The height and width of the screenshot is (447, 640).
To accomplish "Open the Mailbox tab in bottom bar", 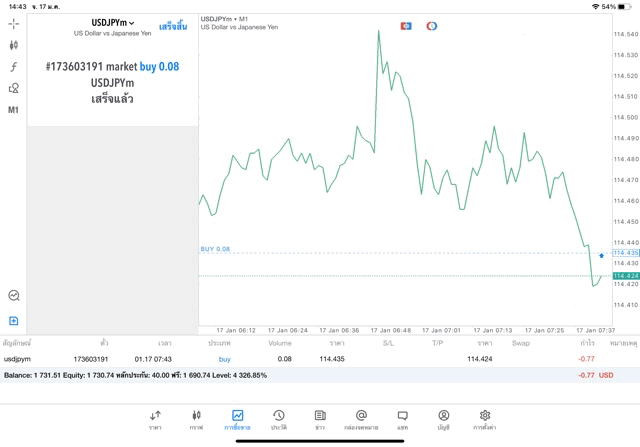I will point(361,420).
